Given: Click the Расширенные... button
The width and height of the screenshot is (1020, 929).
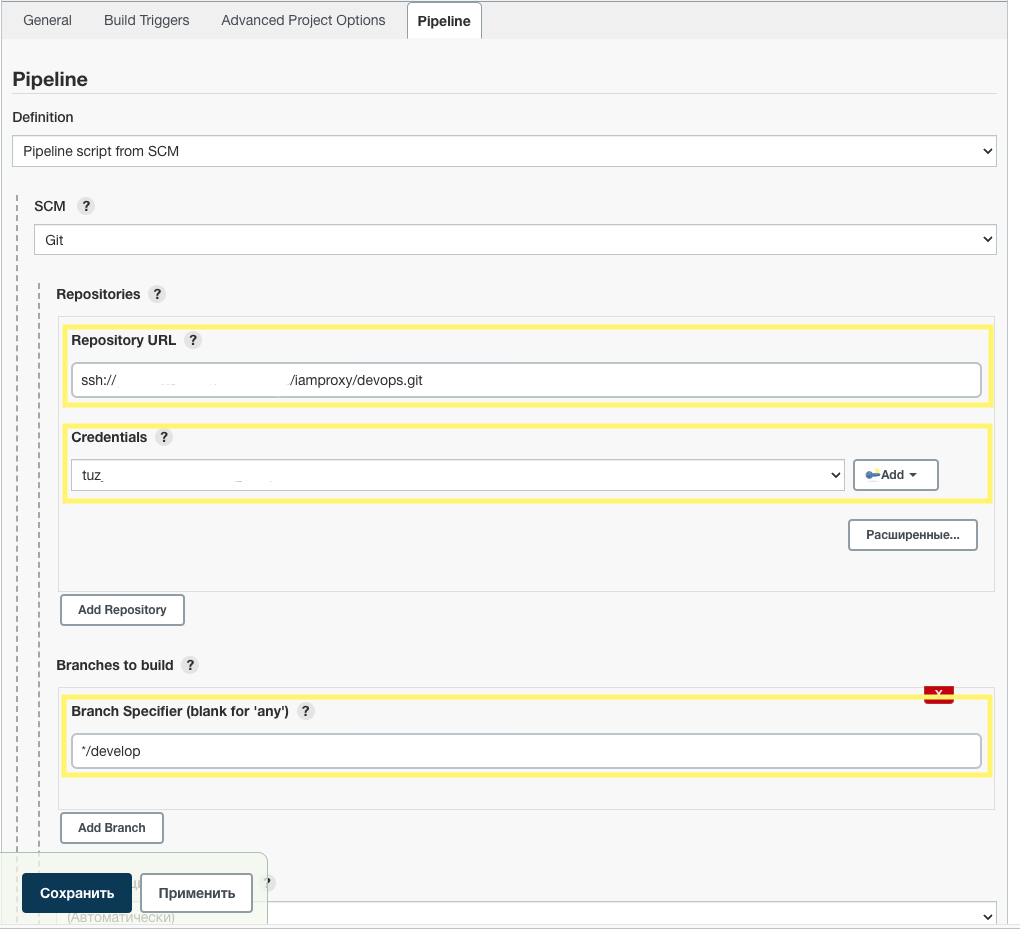Looking at the screenshot, I should pyautogui.click(x=912, y=535).
